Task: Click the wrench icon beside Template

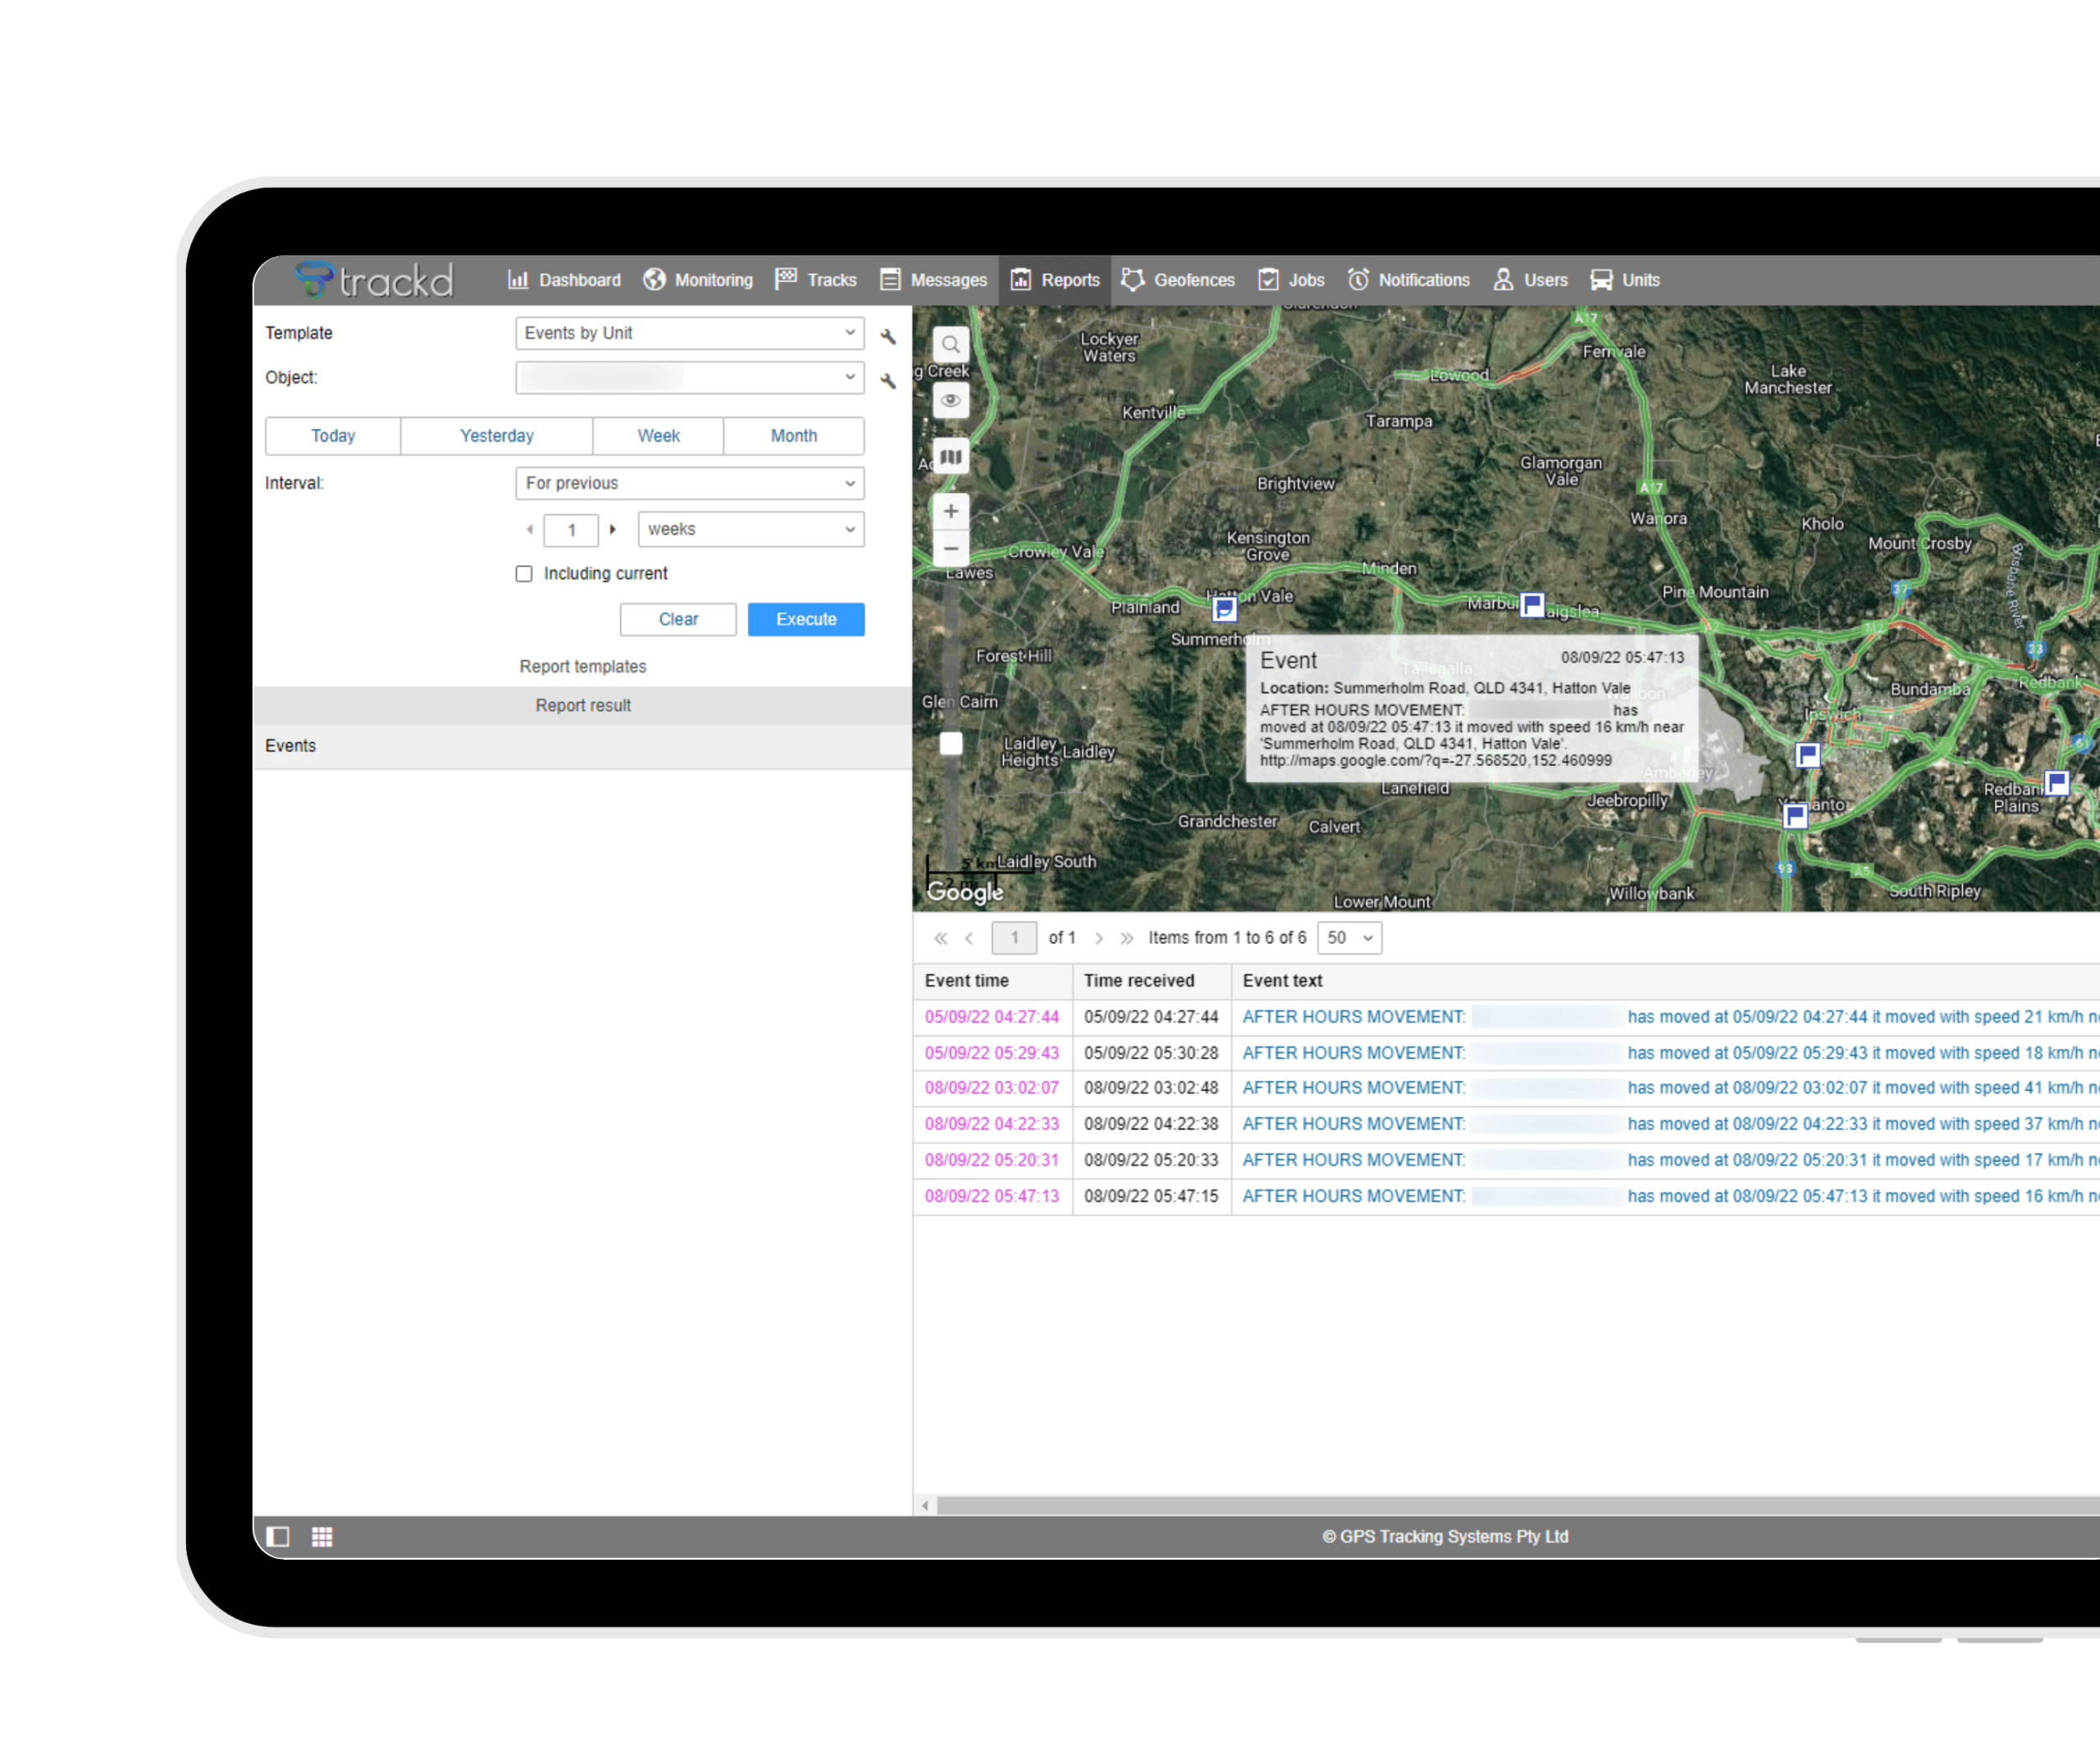Action: coord(887,336)
